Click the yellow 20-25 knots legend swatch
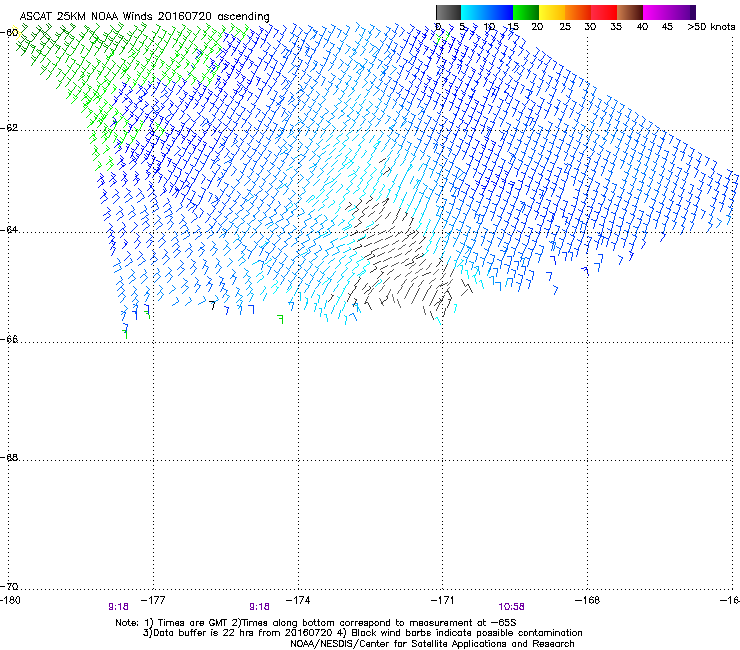Screen dimensions: 740x650 point(552,12)
